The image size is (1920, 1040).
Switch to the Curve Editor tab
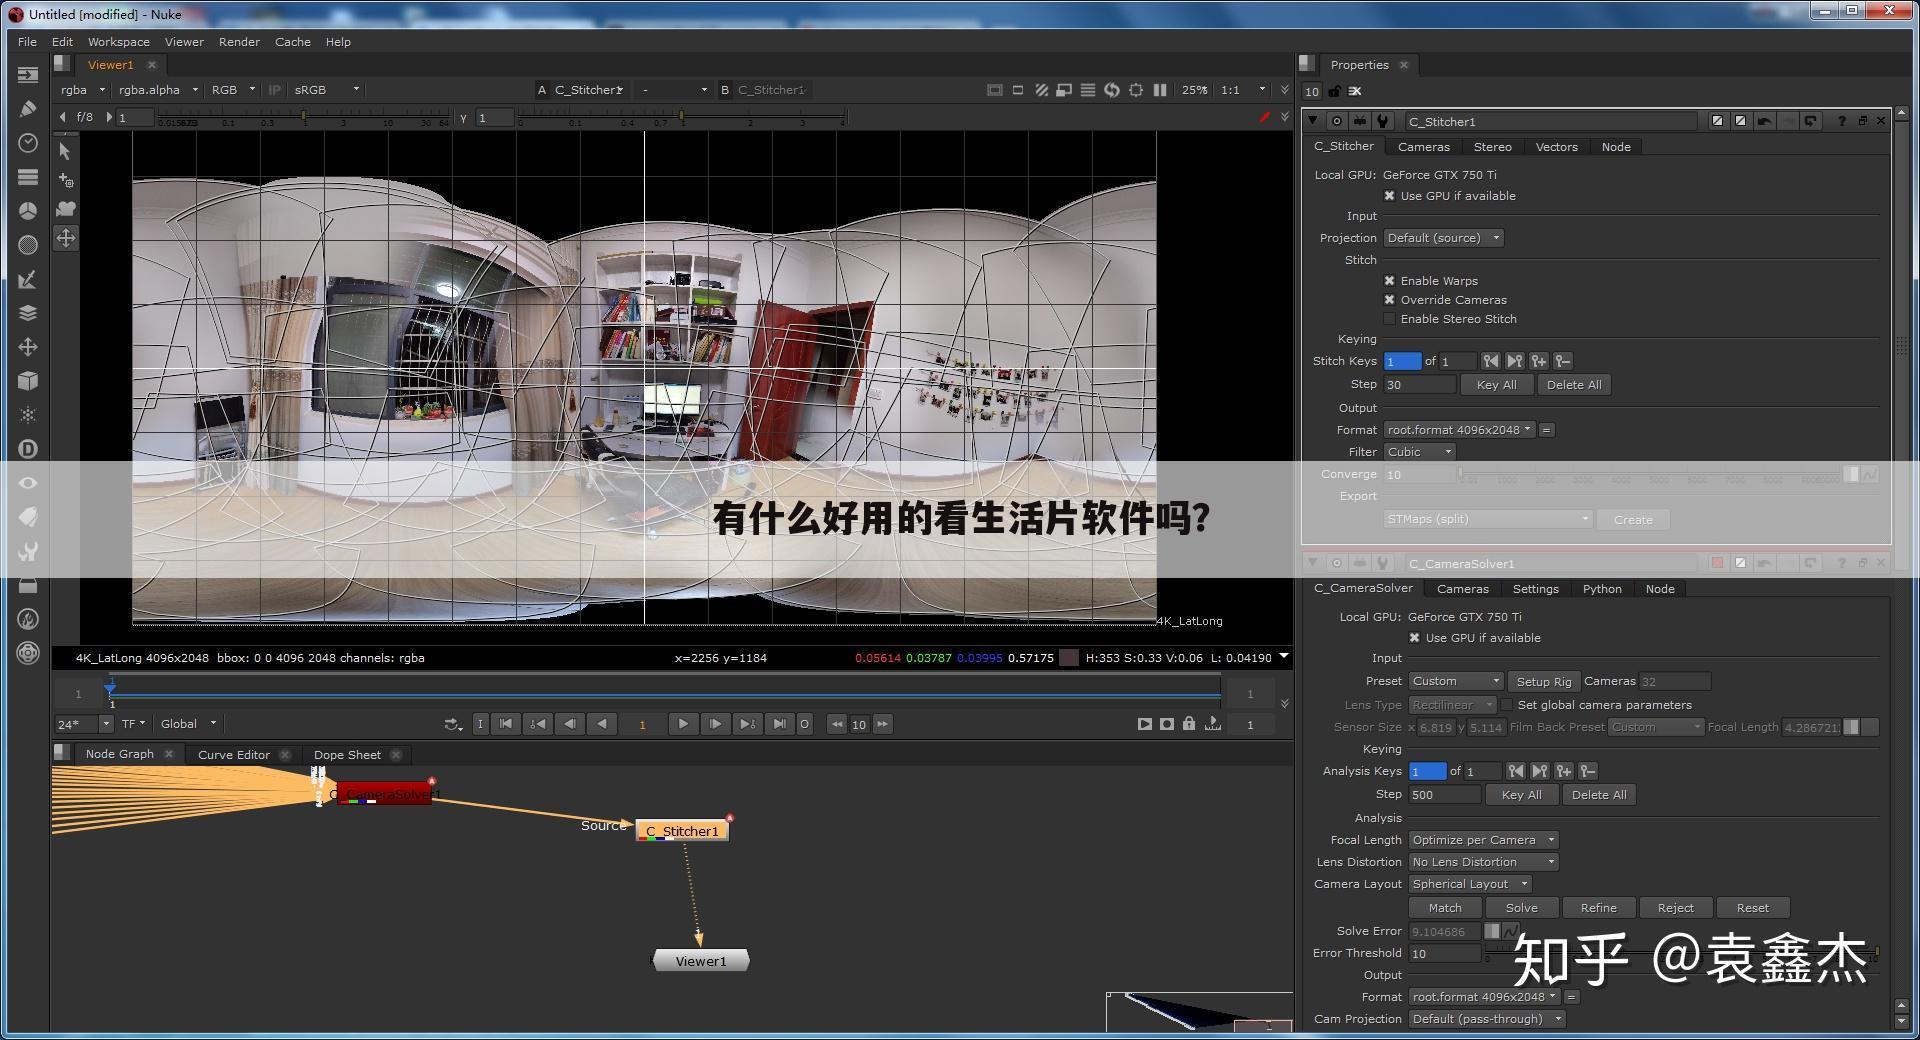(233, 755)
